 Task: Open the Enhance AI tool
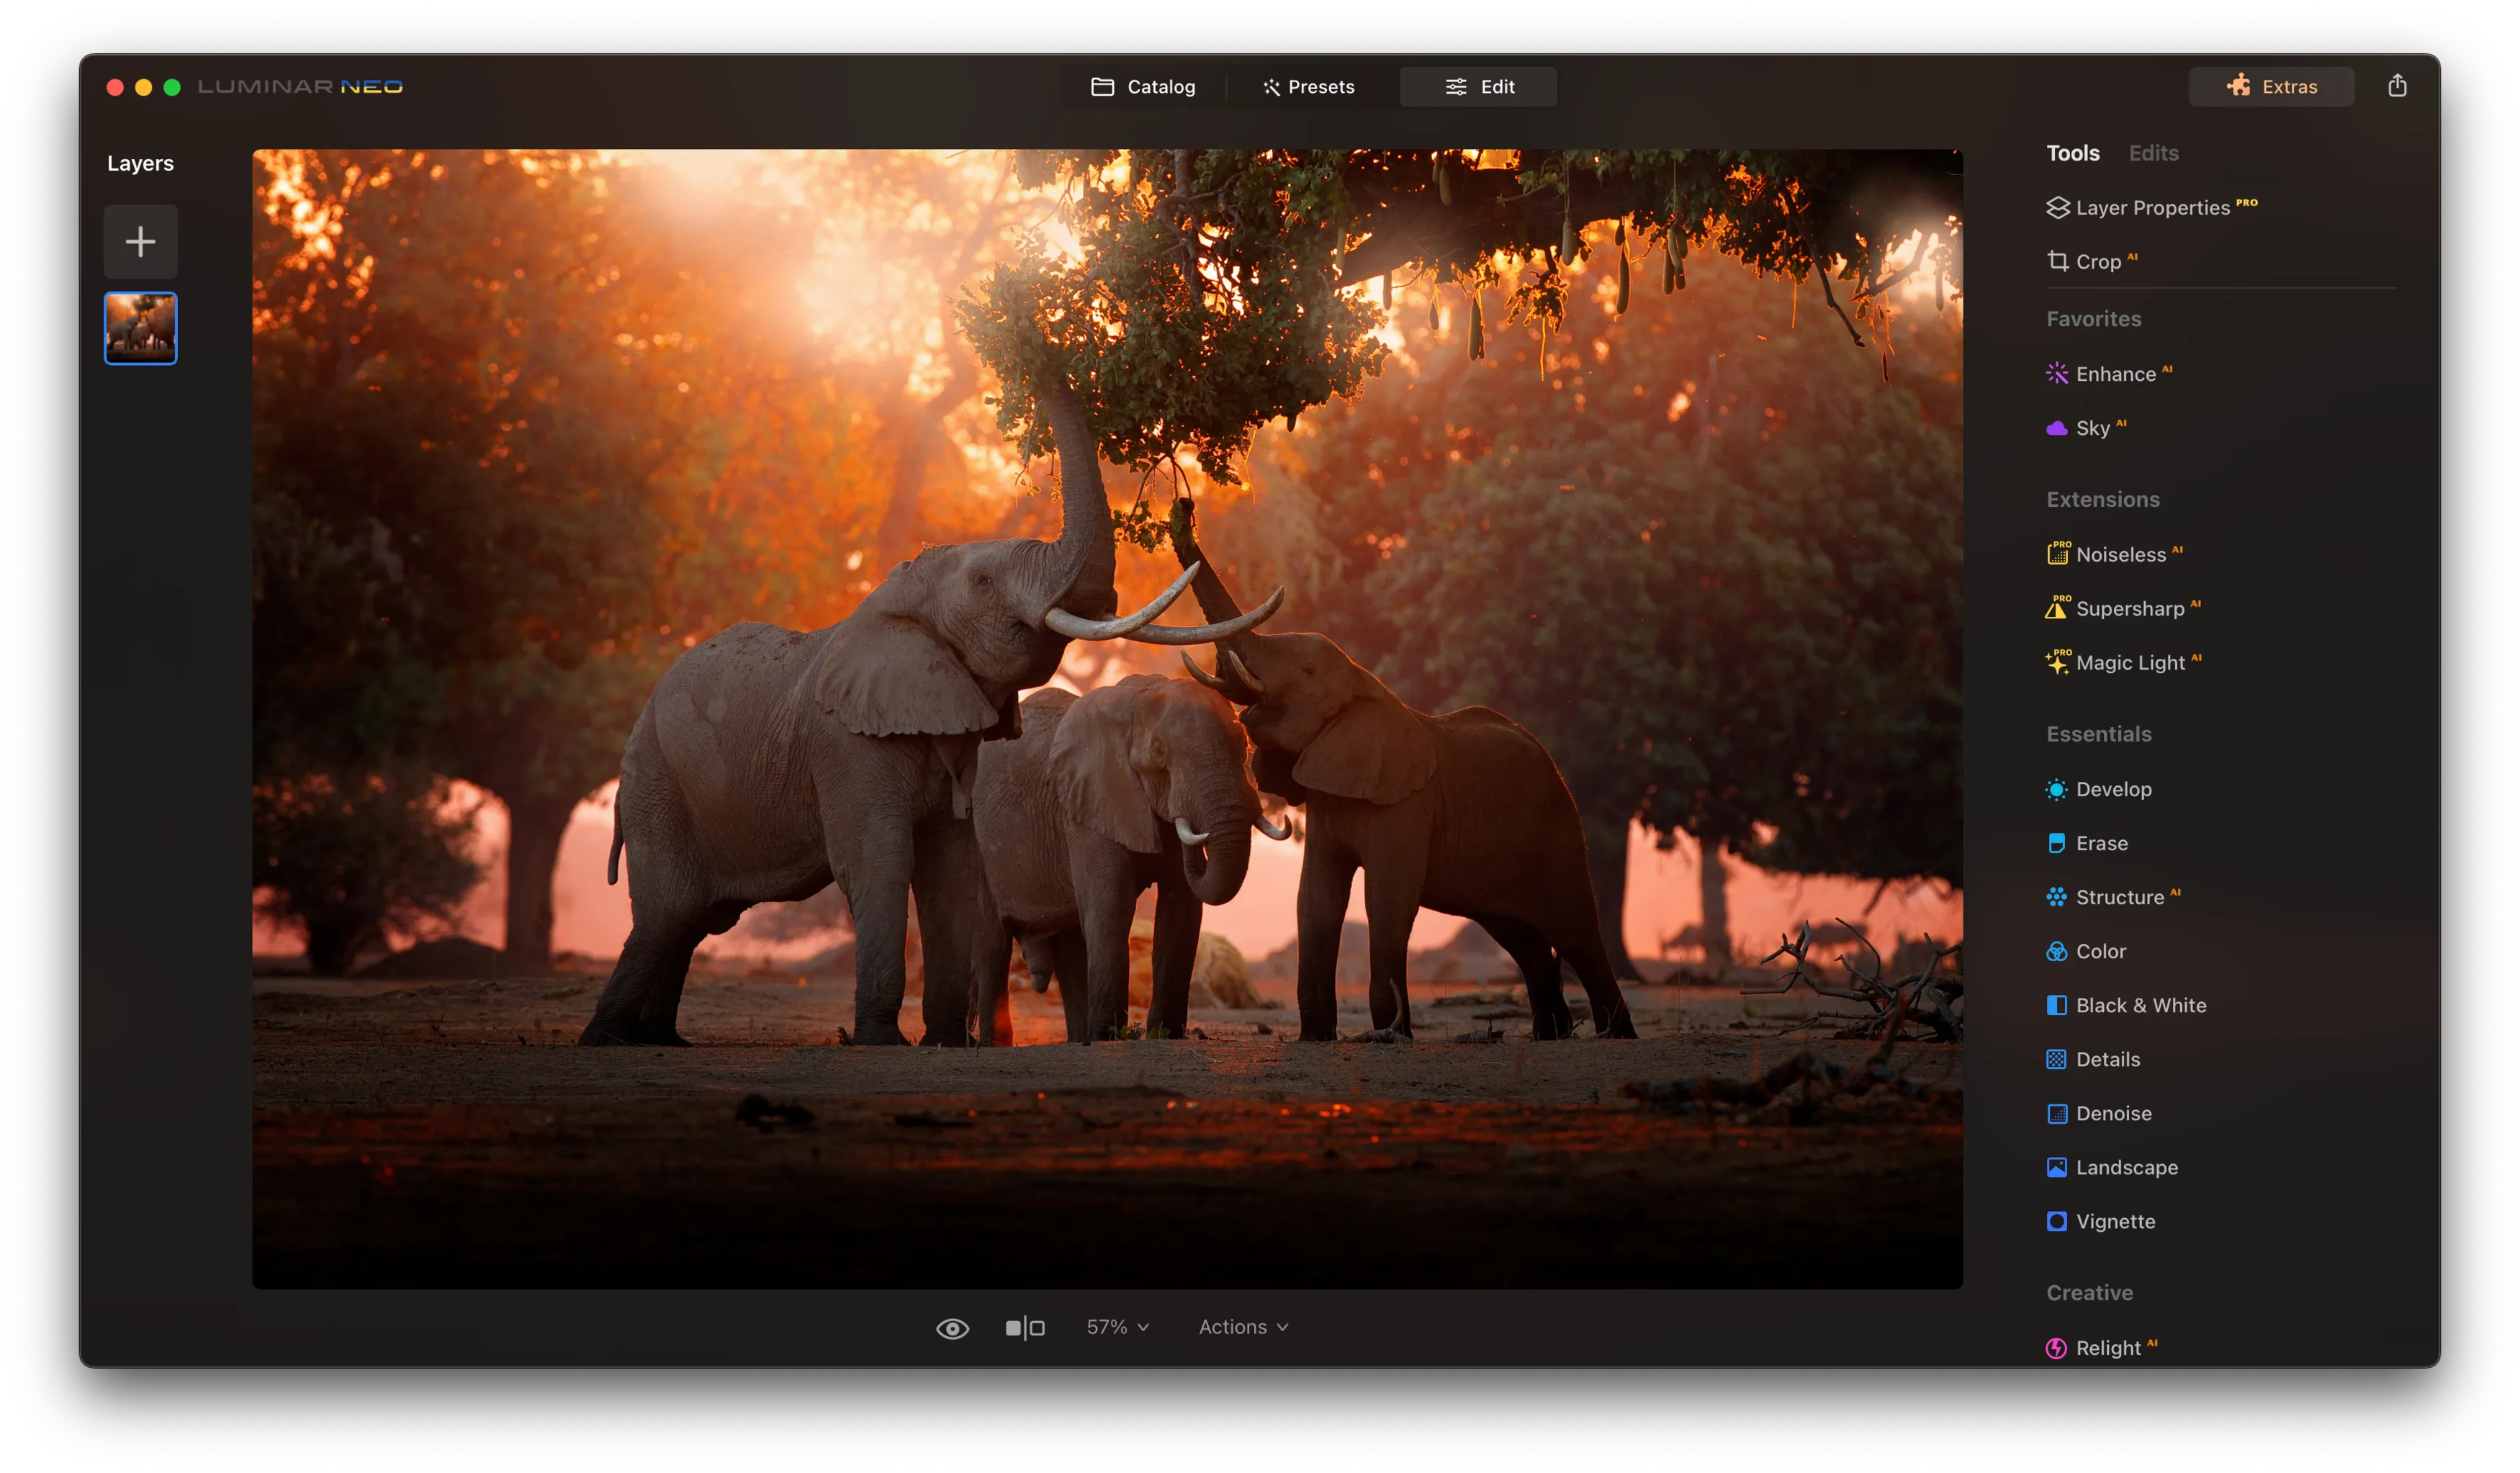coord(2114,374)
